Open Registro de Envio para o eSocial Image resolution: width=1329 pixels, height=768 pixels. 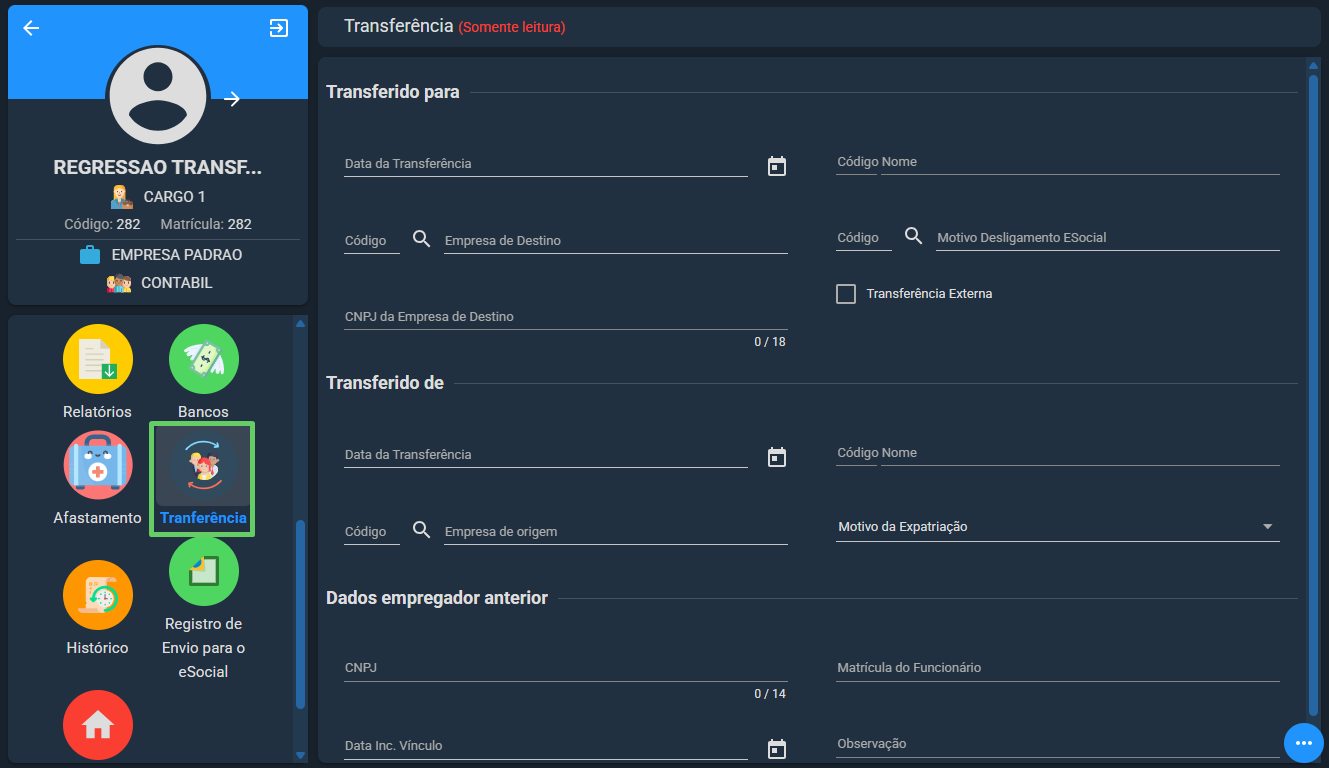pyautogui.click(x=204, y=571)
